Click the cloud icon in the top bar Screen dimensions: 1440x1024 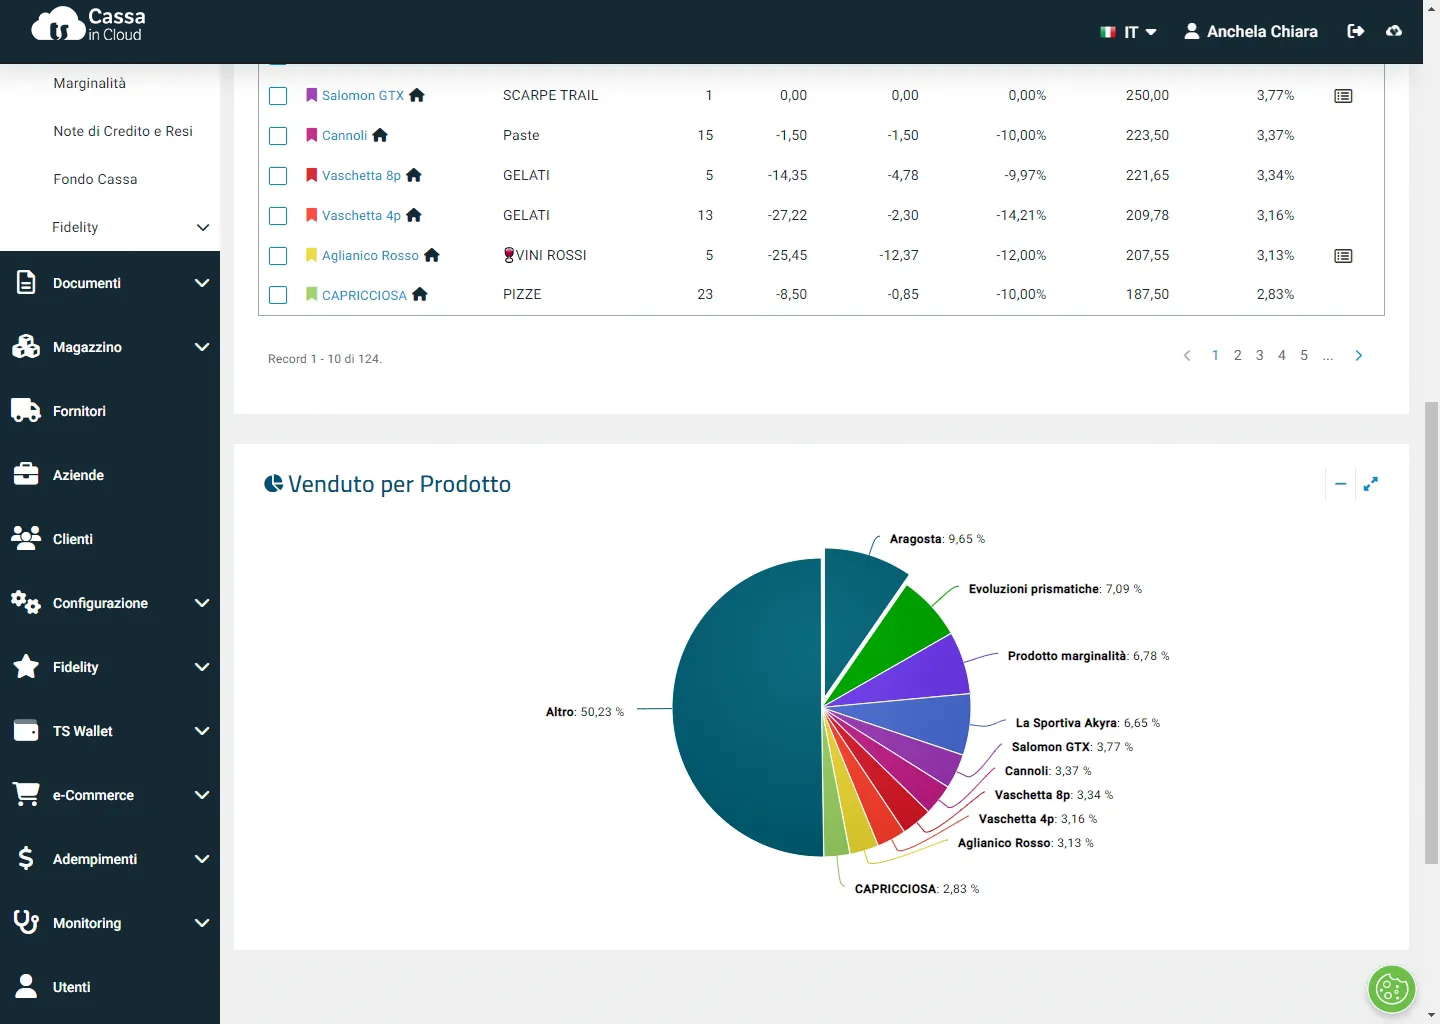click(x=1394, y=31)
